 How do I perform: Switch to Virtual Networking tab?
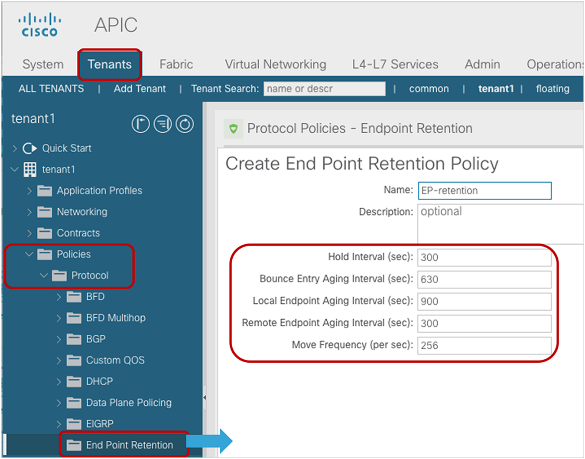(x=275, y=65)
